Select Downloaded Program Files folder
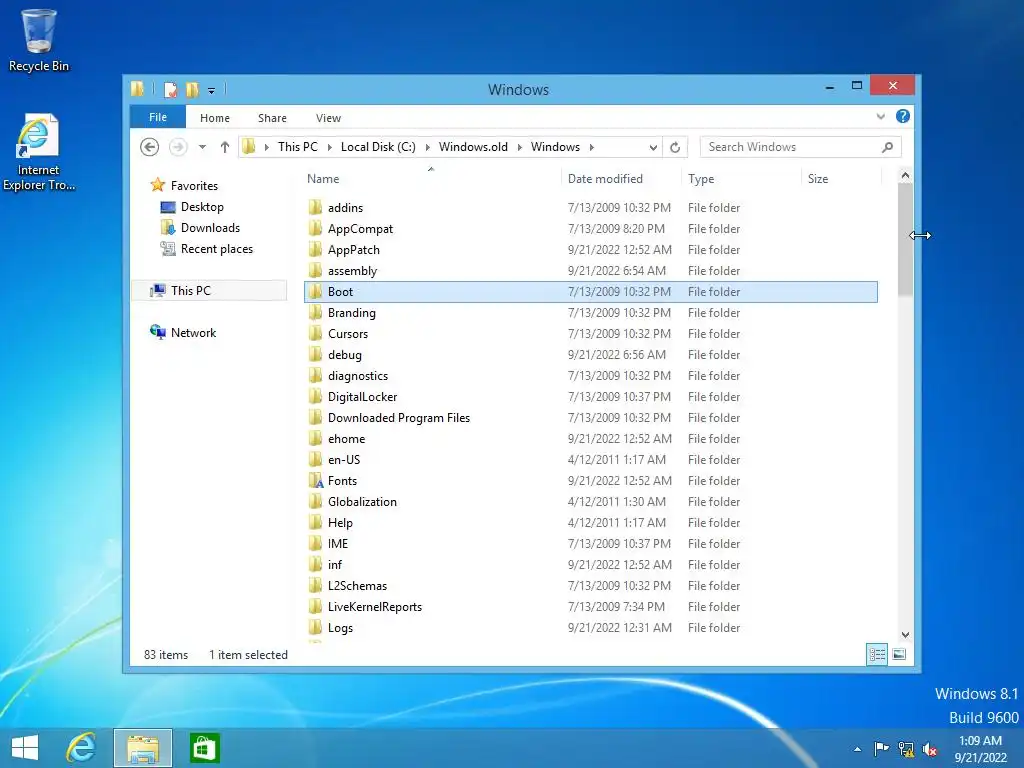 [x=399, y=418]
